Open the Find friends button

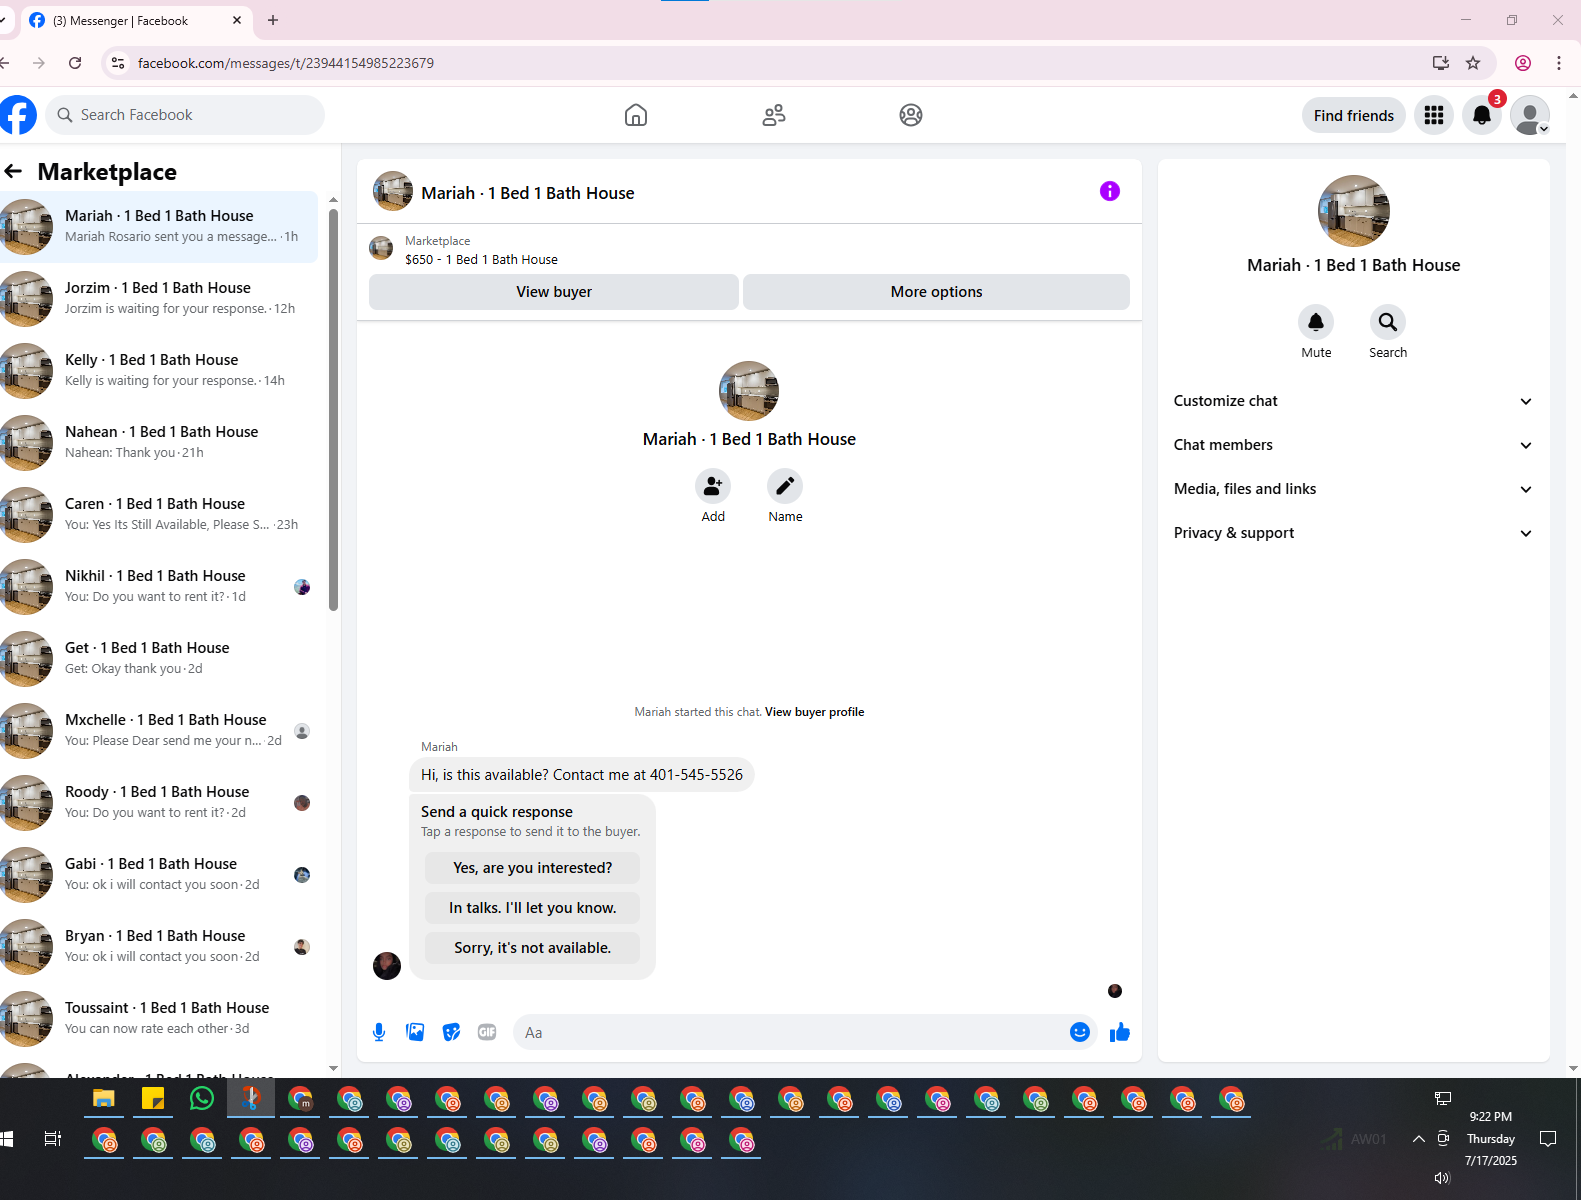1354,116
